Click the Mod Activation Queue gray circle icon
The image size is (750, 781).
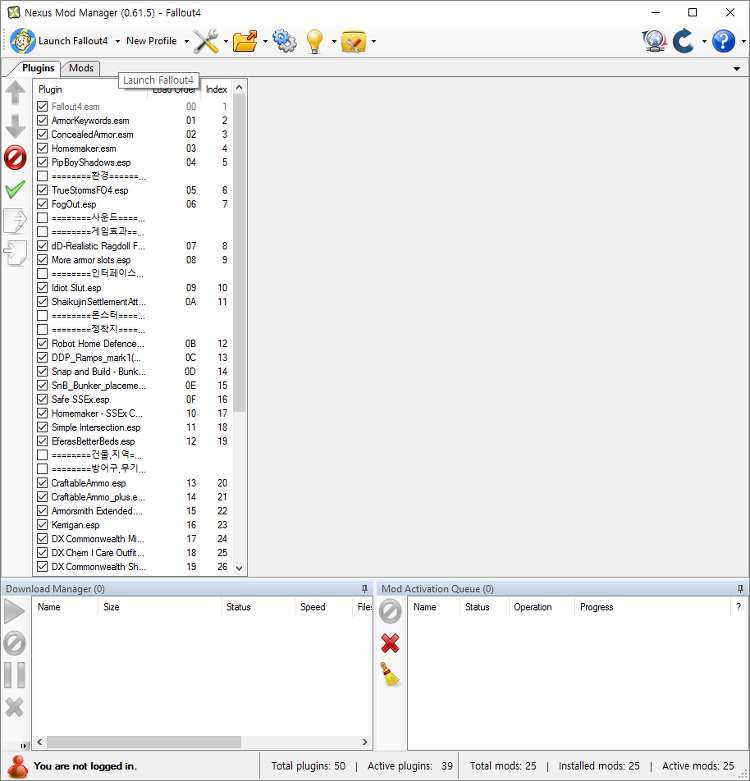coord(390,611)
